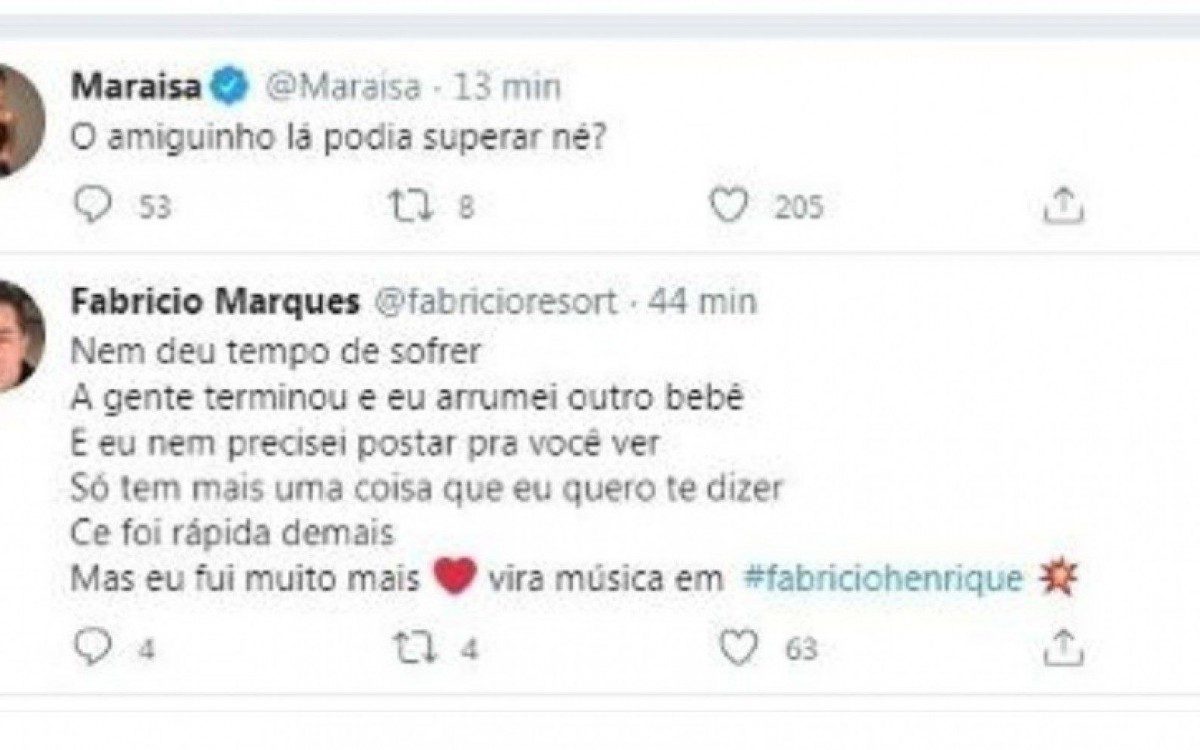The width and height of the screenshot is (1200, 750).
Task: Reply to Fabricio Marques' tweet
Action: pyautogui.click(x=94, y=647)
